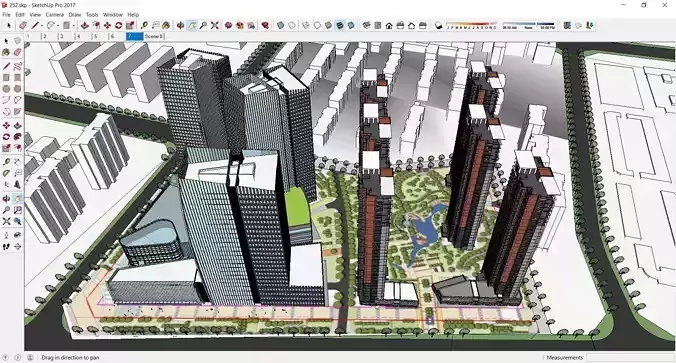
Task: Select the Arc tool in top toolbar
Action: (50, 25)
